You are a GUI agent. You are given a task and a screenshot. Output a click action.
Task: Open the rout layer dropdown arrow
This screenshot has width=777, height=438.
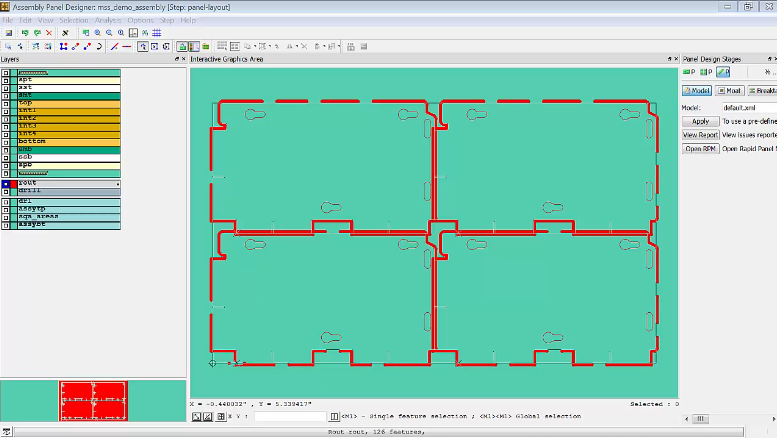pos(117,184)
